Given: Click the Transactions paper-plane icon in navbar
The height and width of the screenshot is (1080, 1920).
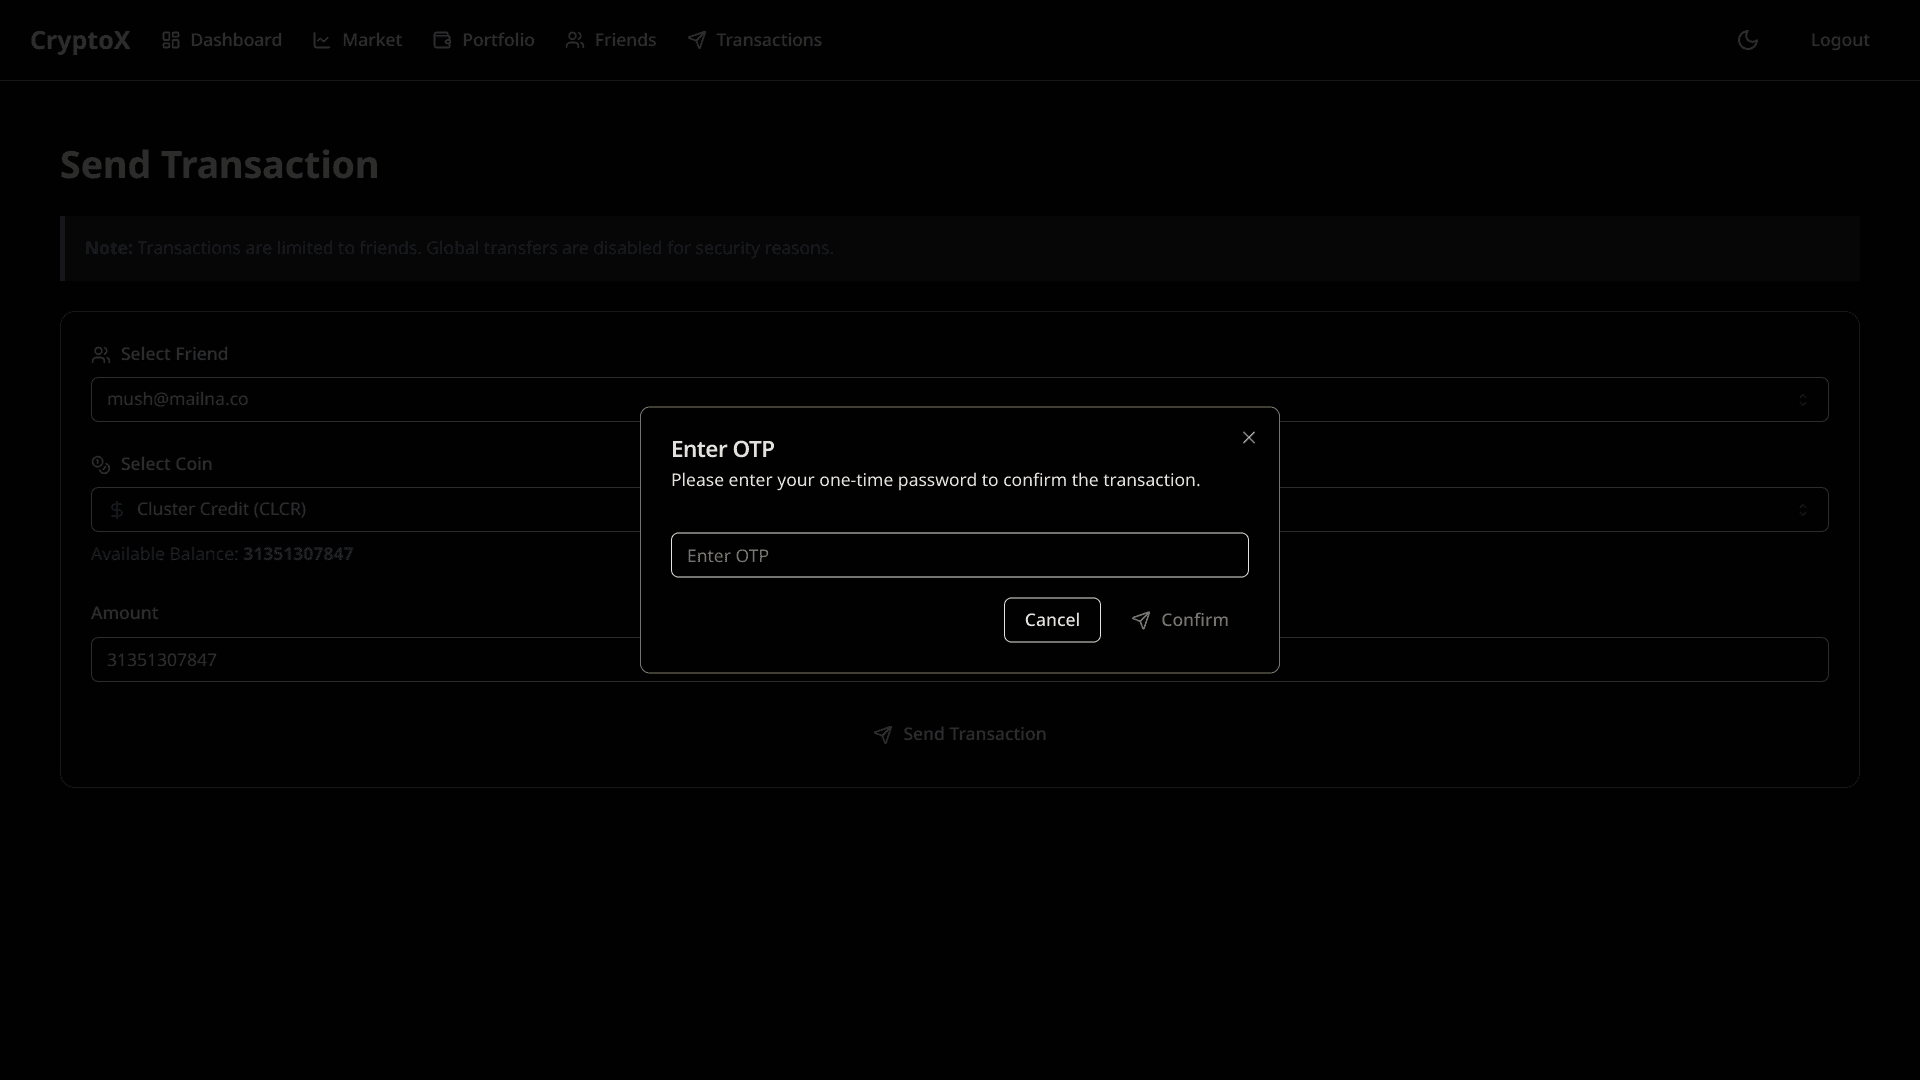Looking at the screenshot, I should pyautogui.click(x=697, y=40).
